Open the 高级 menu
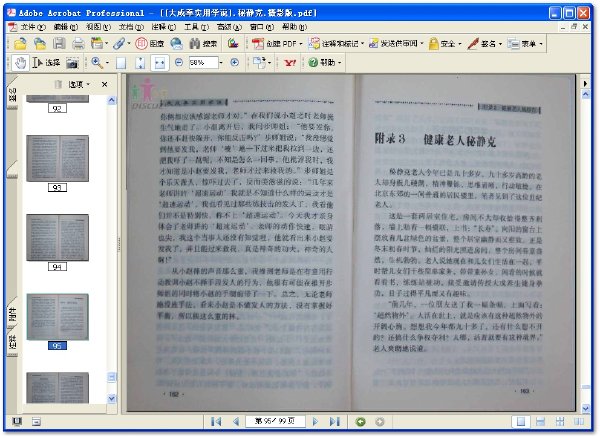Image resolution: width=600 pixels, height=438 pixels. click(229, 27)
